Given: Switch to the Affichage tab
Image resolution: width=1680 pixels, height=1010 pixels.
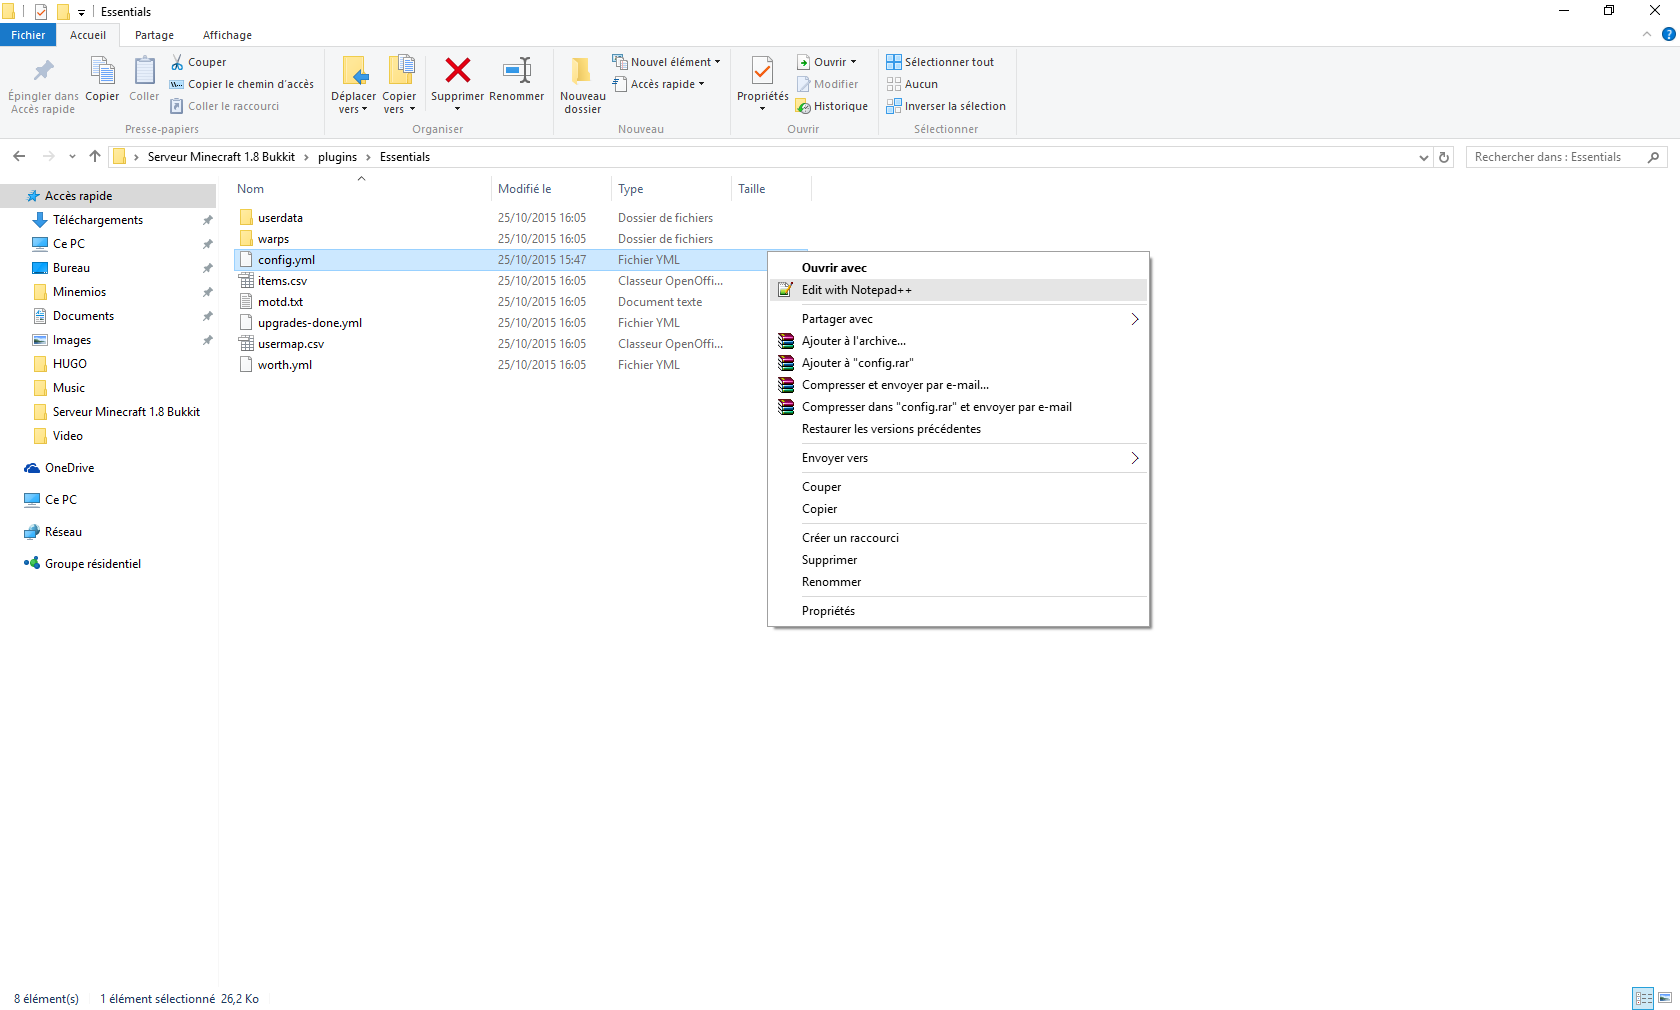Looking at the screenshot, I should pos(227,35).
